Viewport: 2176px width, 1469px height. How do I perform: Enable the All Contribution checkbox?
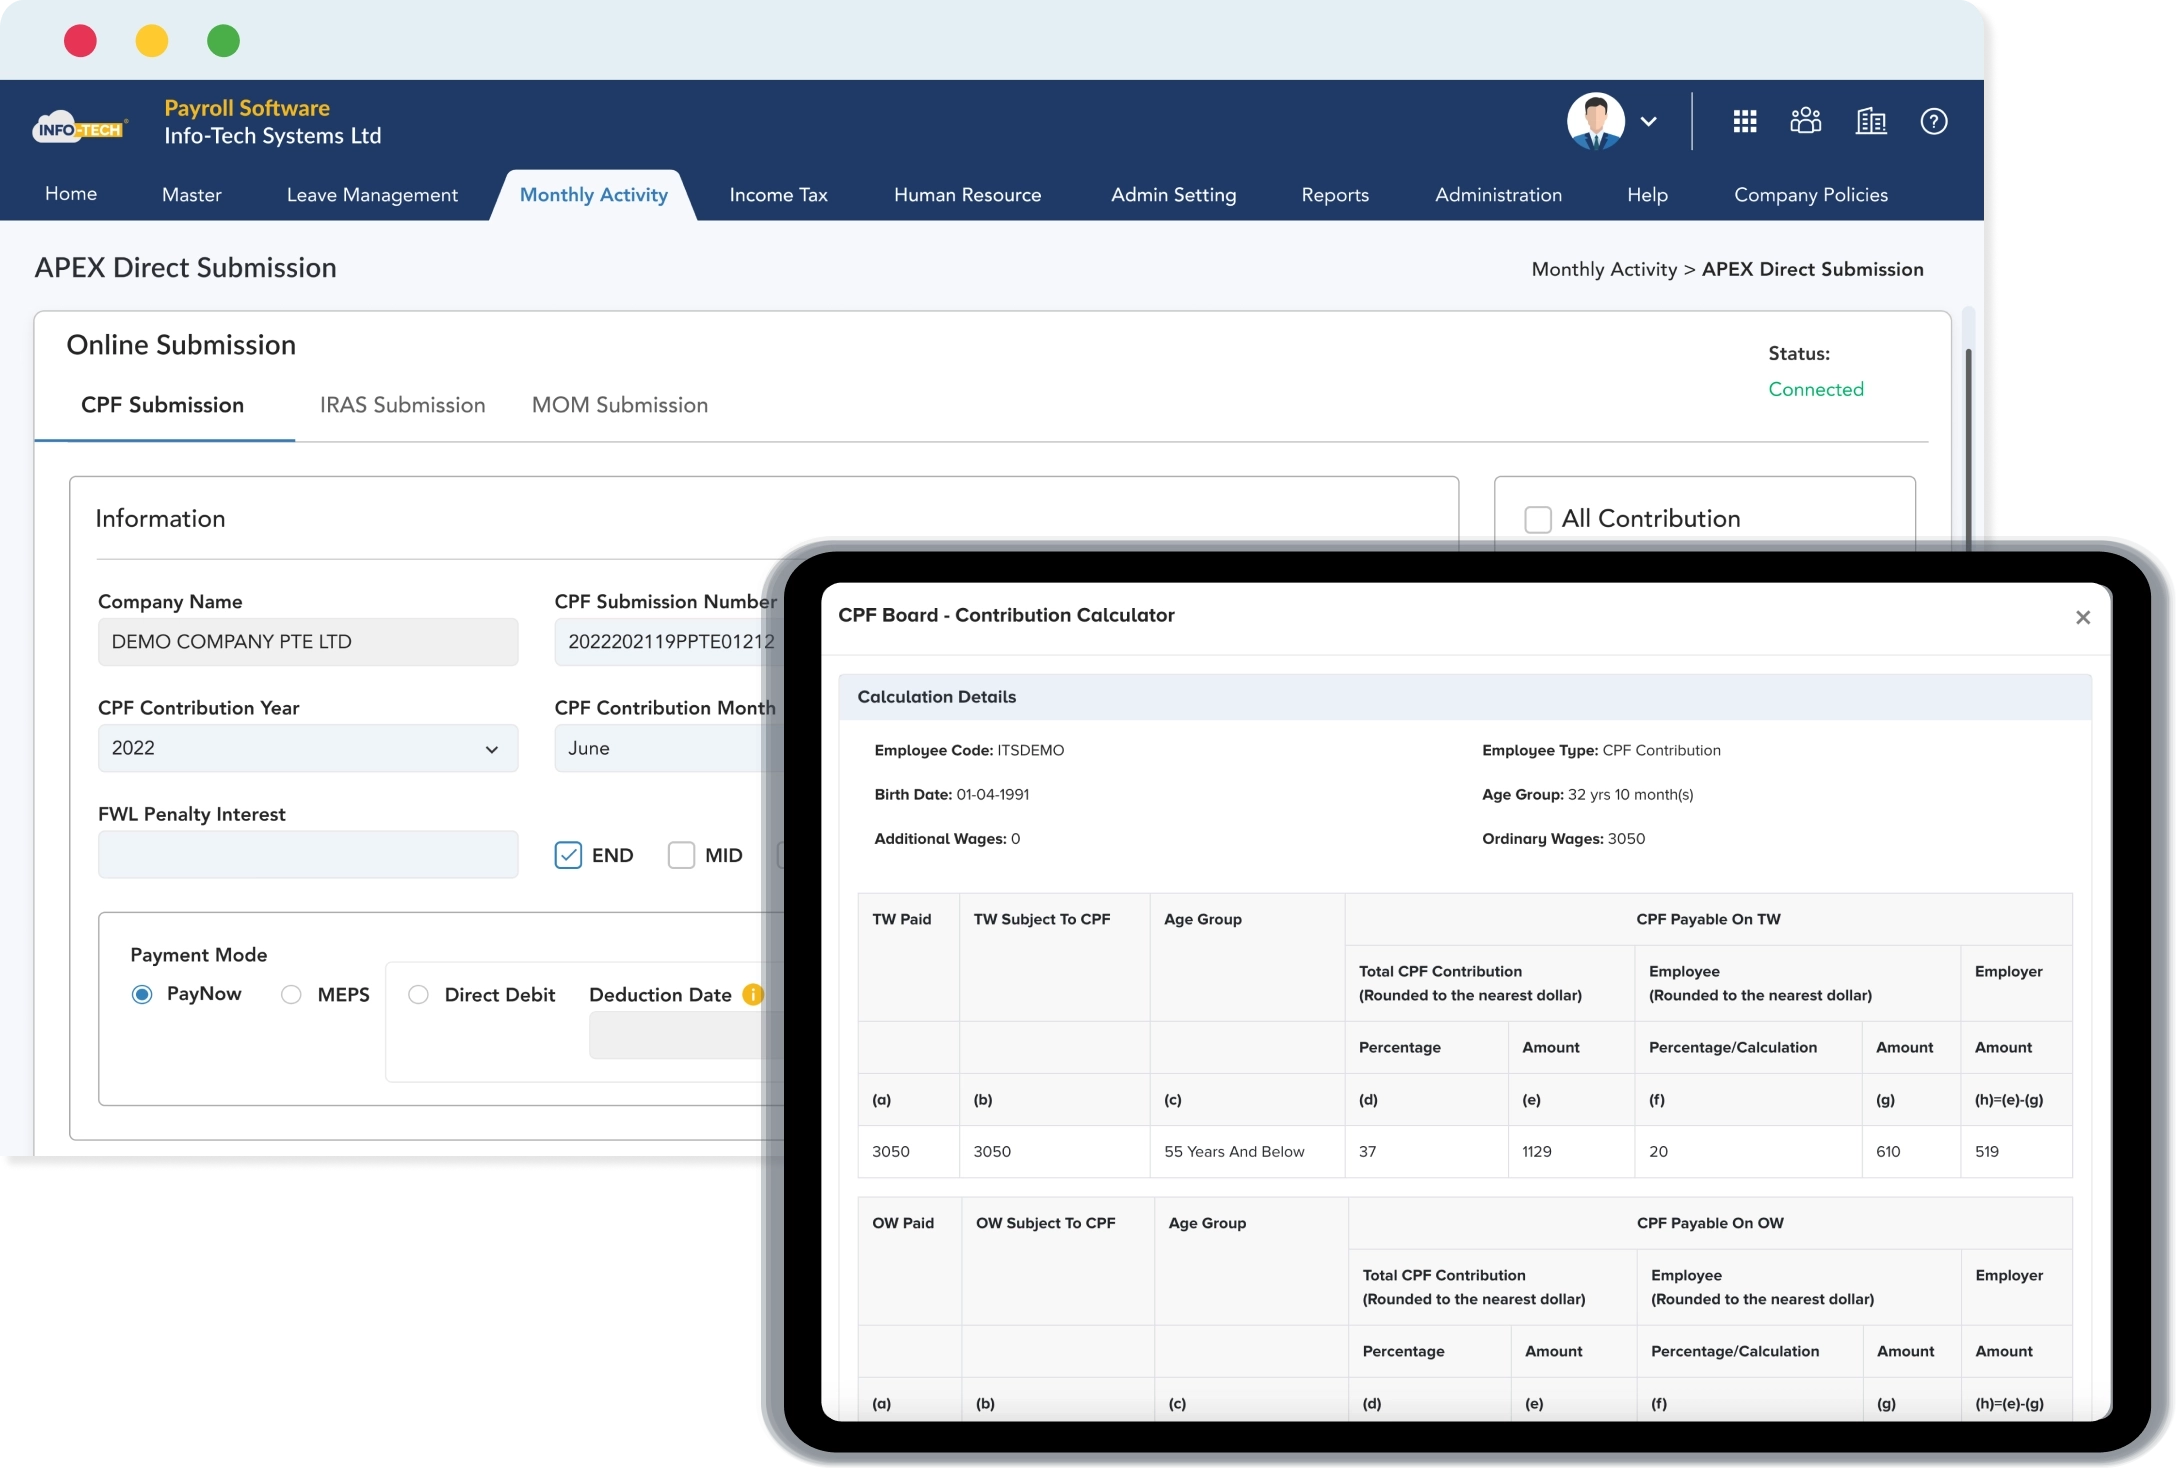(1537, 519)
